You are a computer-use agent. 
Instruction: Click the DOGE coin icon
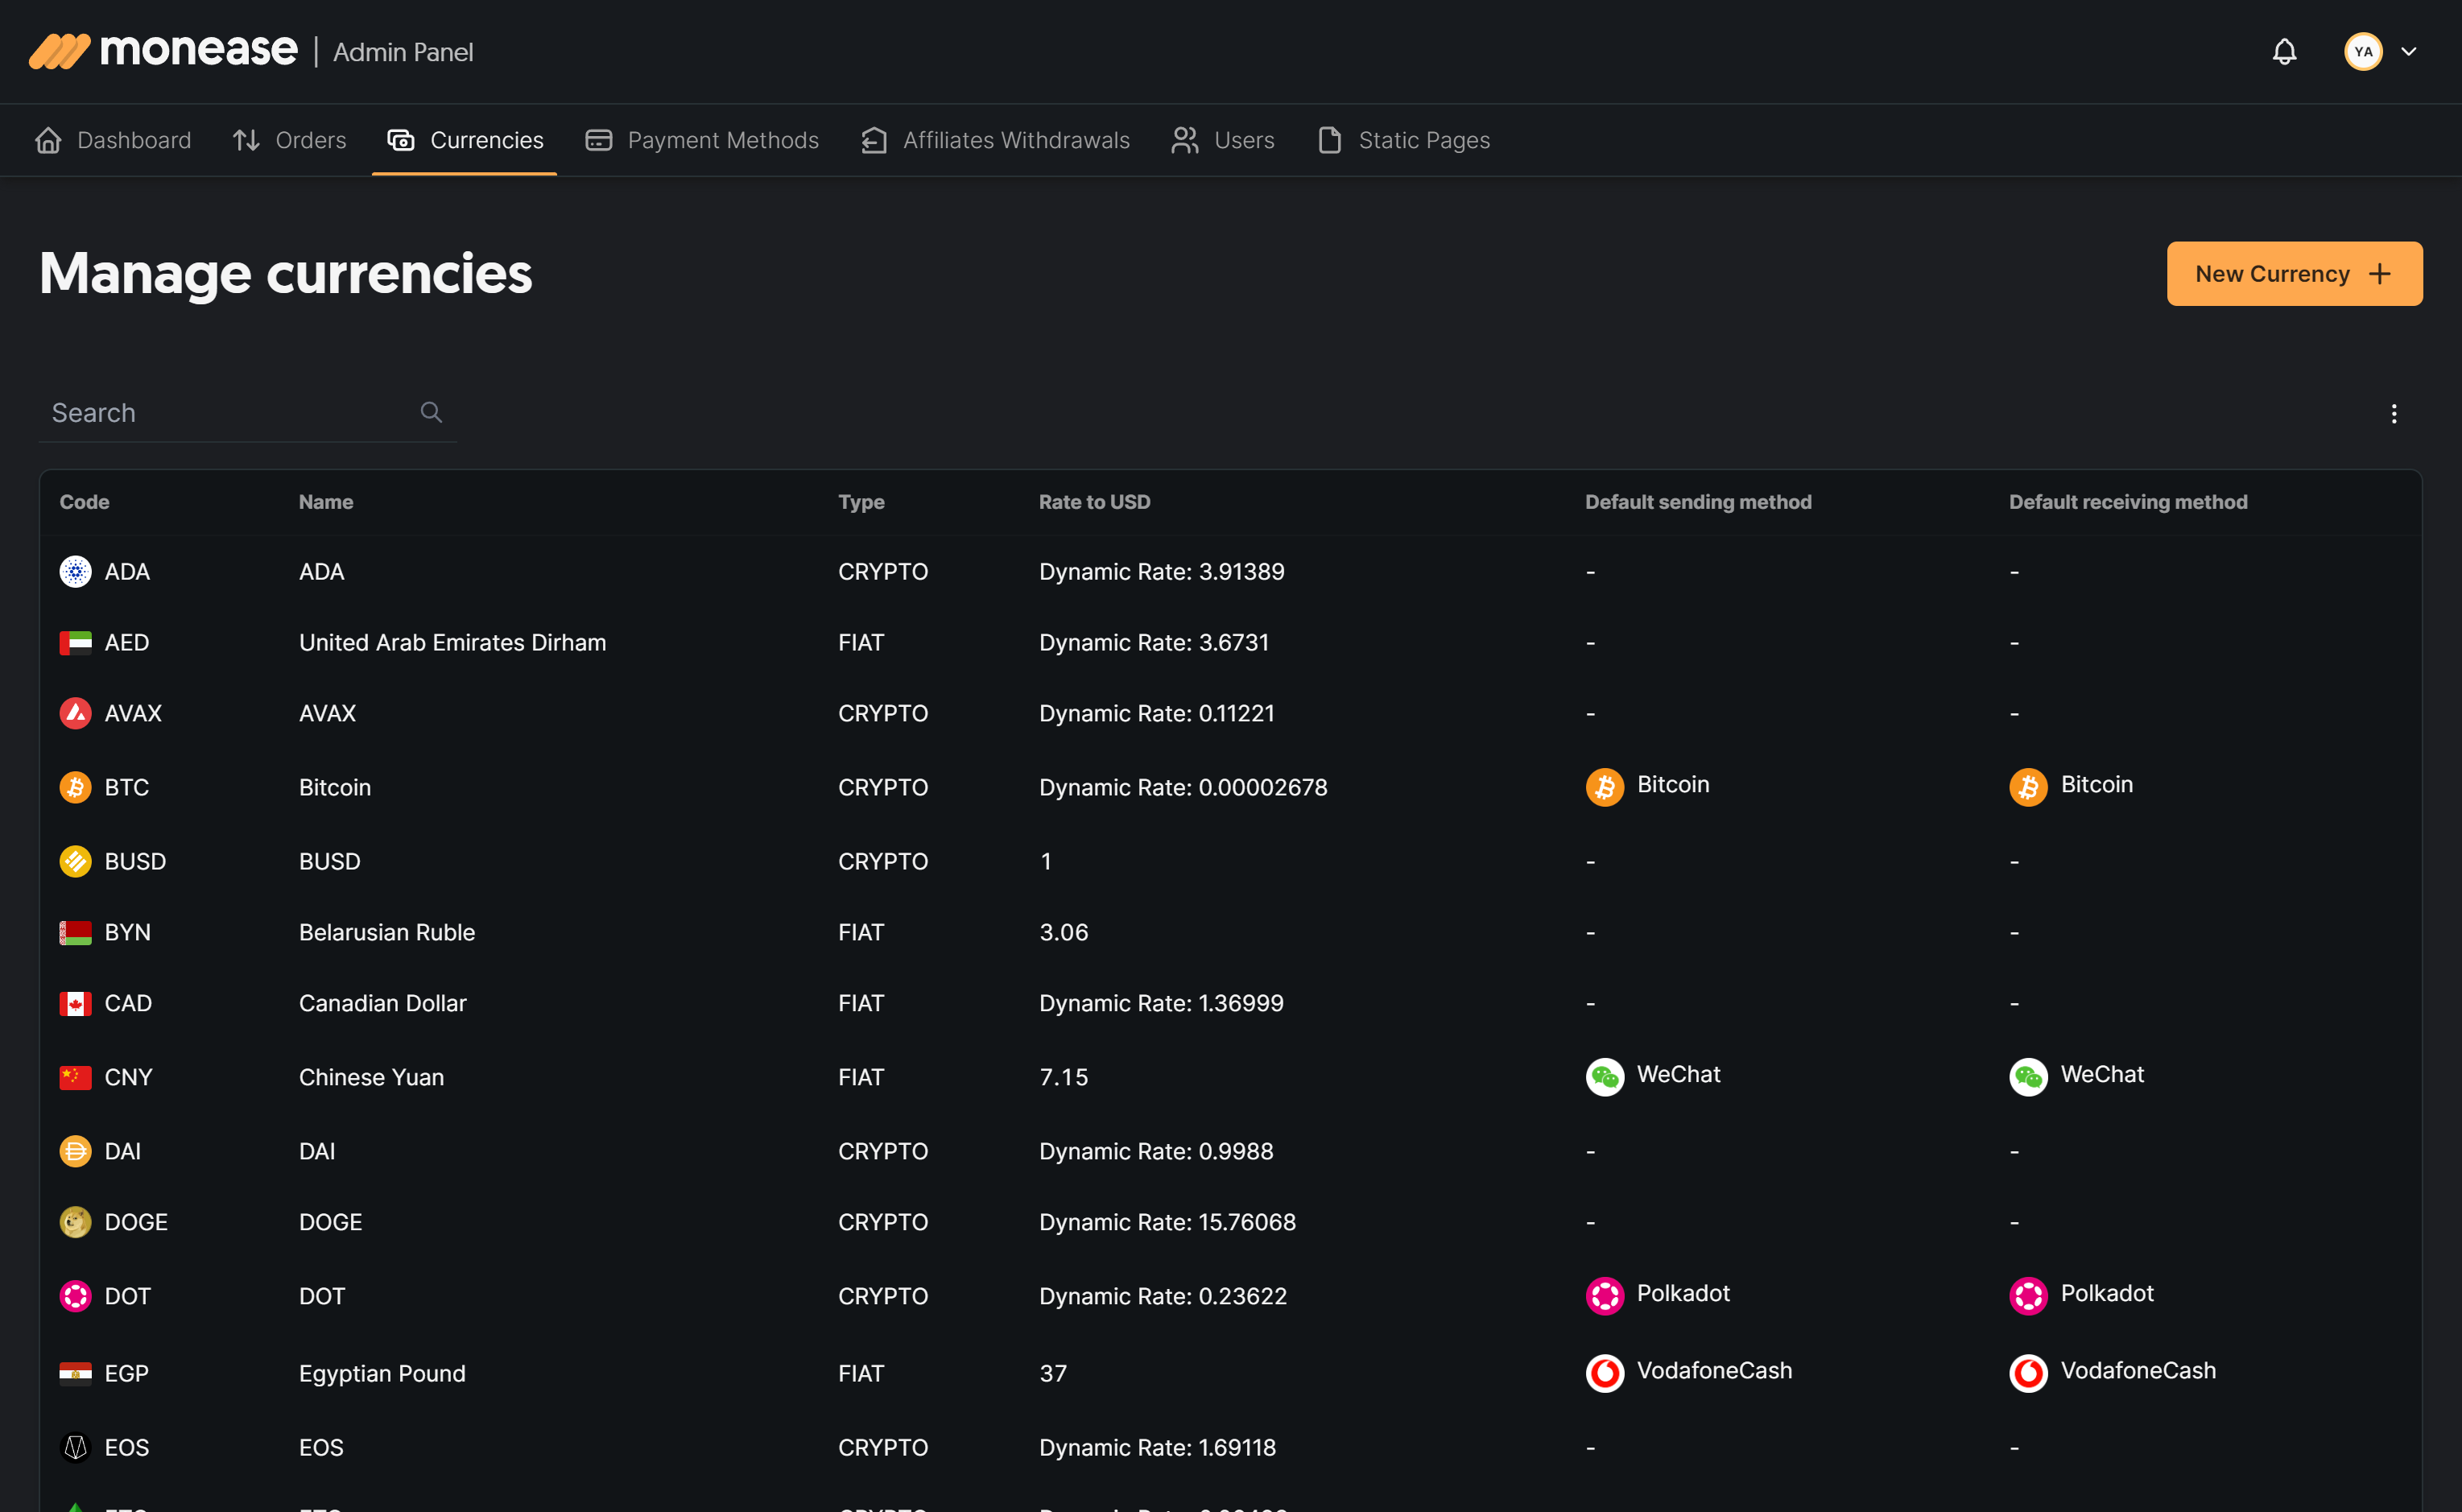coord(75,1222)
